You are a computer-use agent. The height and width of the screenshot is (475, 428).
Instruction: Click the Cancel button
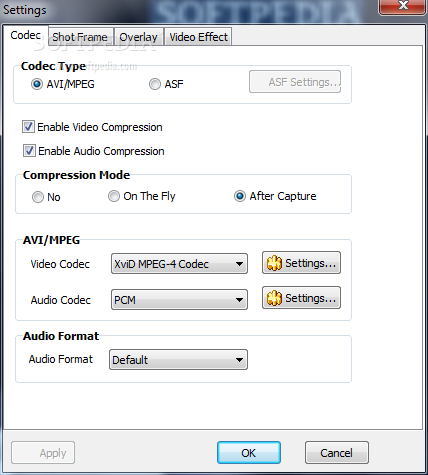click(x=337, y=453)
